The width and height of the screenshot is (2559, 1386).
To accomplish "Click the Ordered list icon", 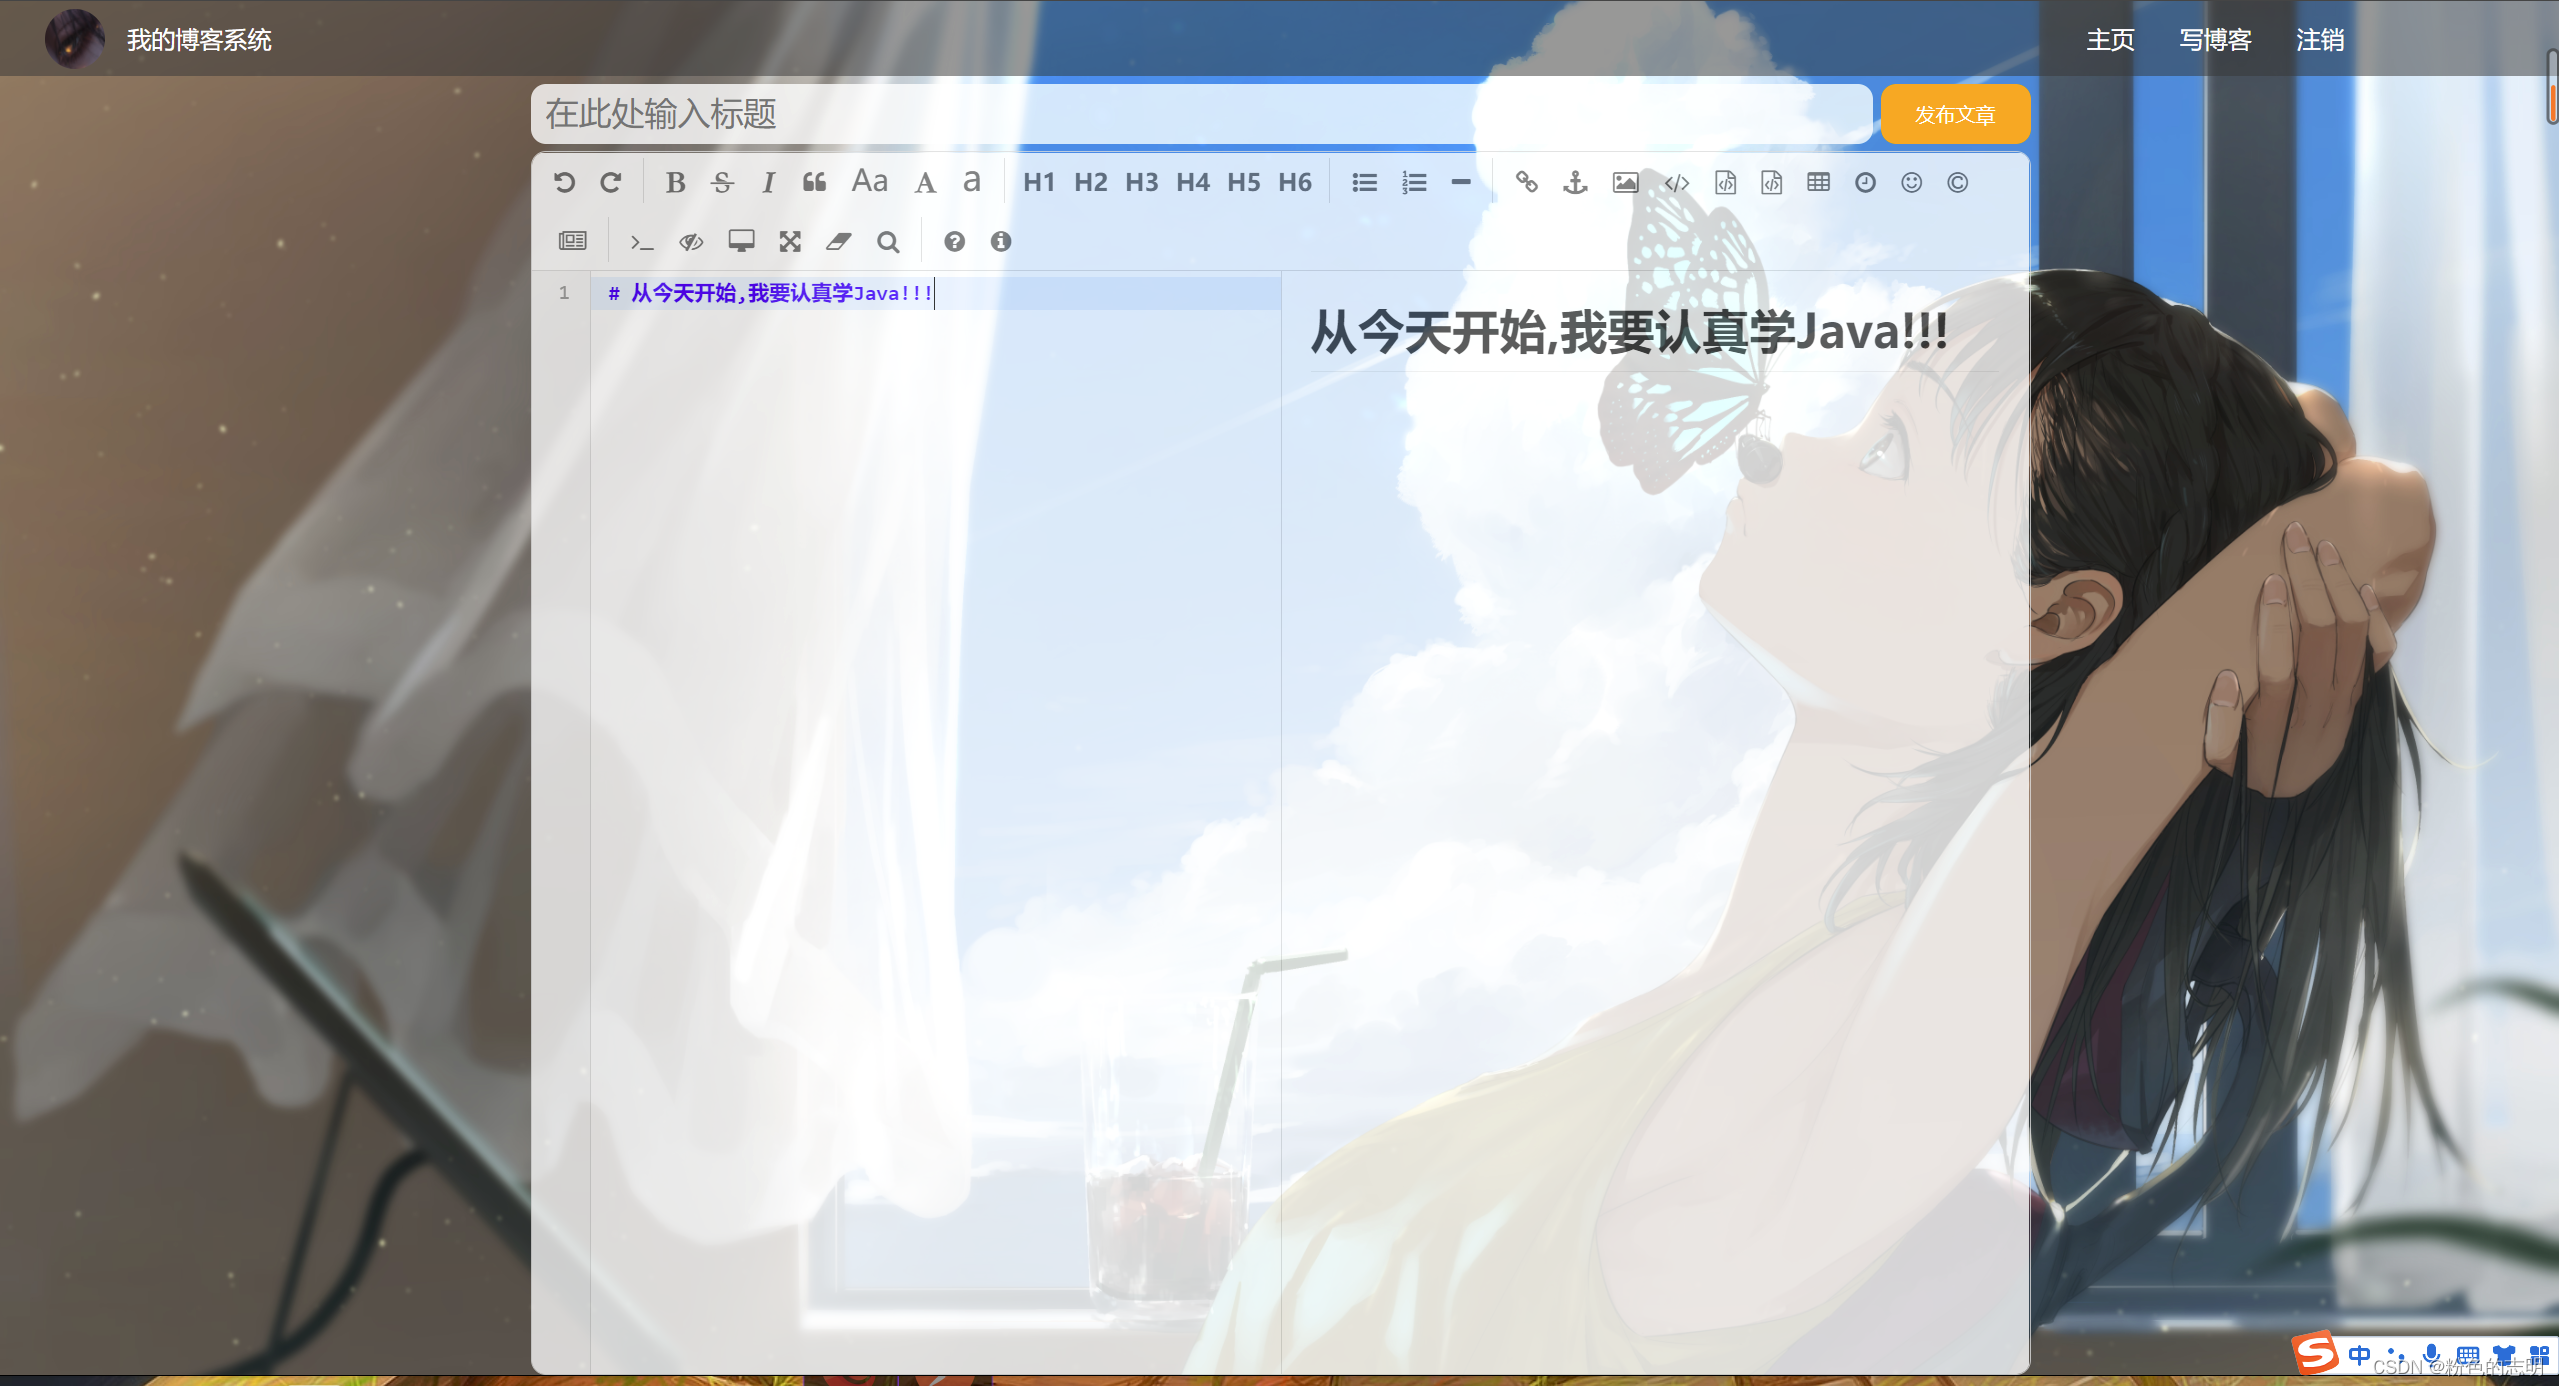I will 1413,184.
